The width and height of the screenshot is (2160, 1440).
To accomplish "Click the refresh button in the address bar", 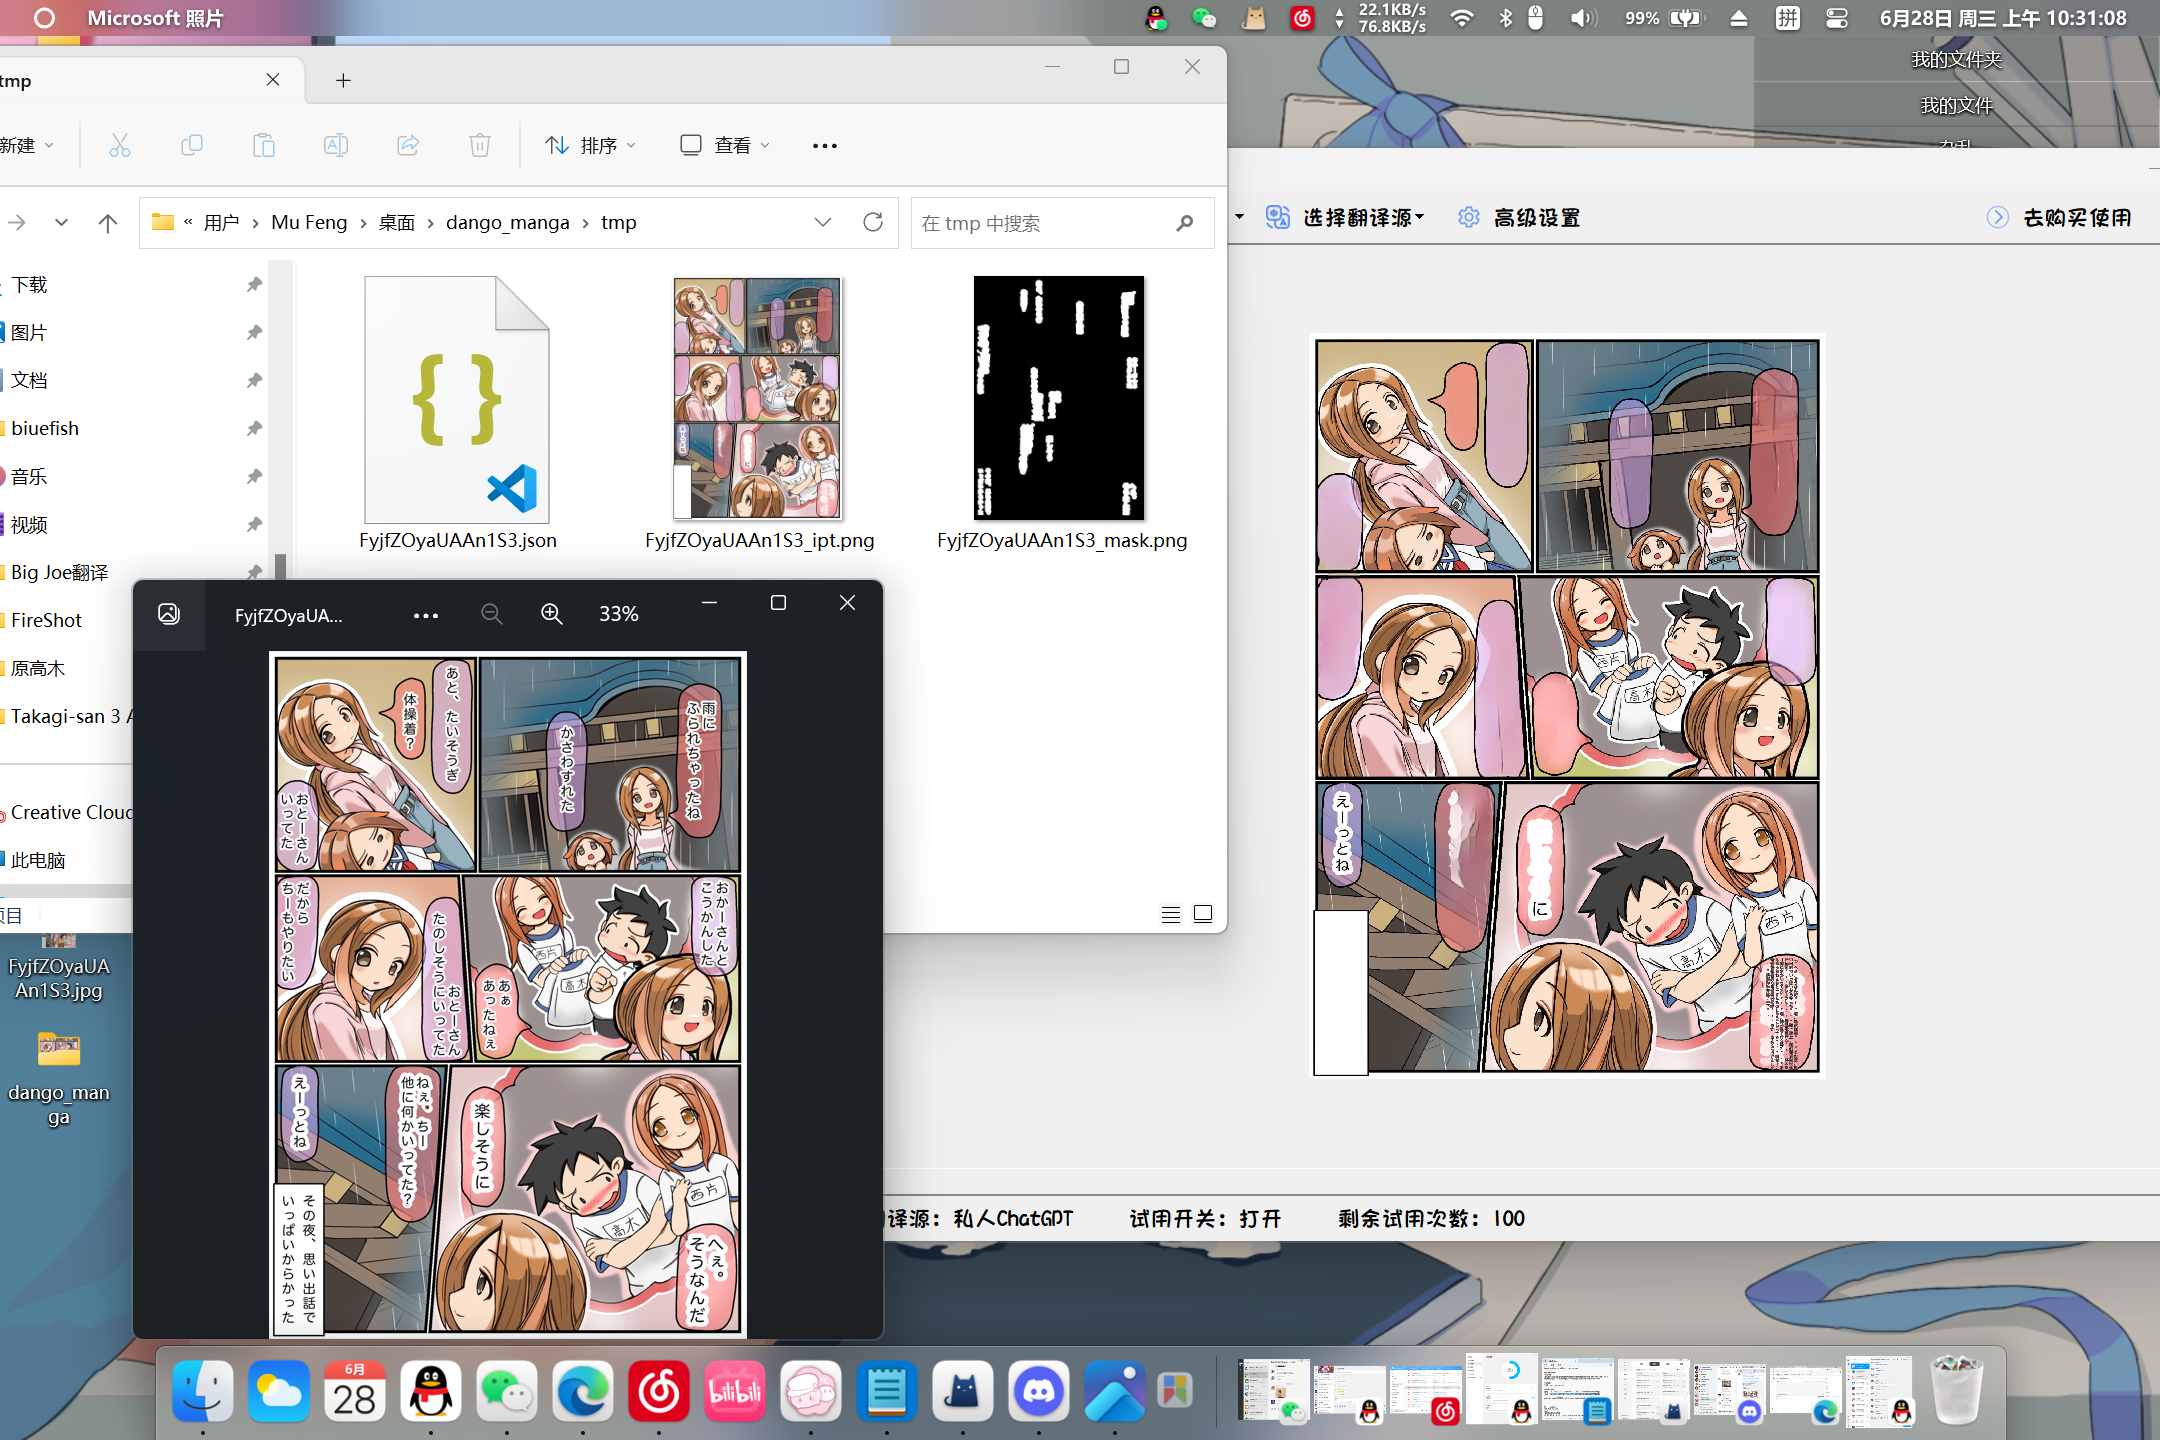I will pos(872,222).
